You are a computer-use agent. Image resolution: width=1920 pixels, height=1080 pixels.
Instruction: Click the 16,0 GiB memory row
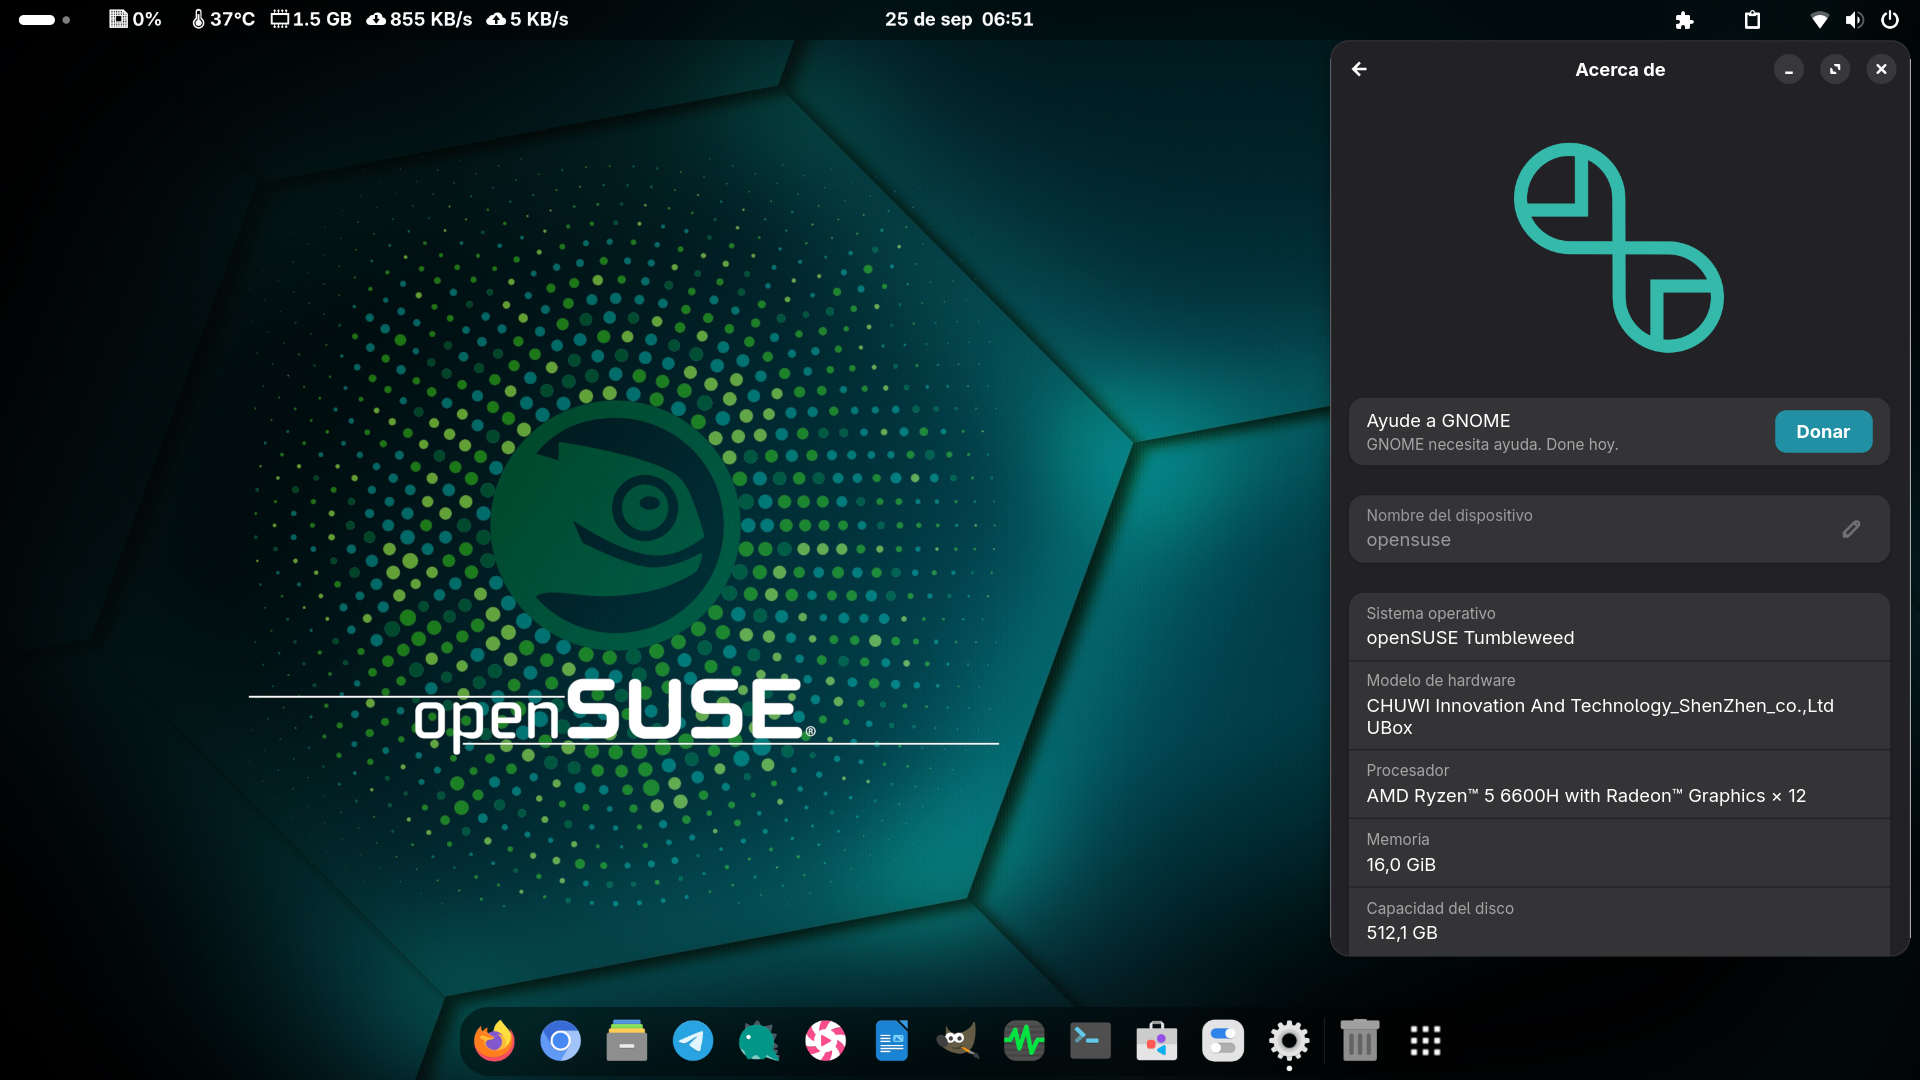1619,853
